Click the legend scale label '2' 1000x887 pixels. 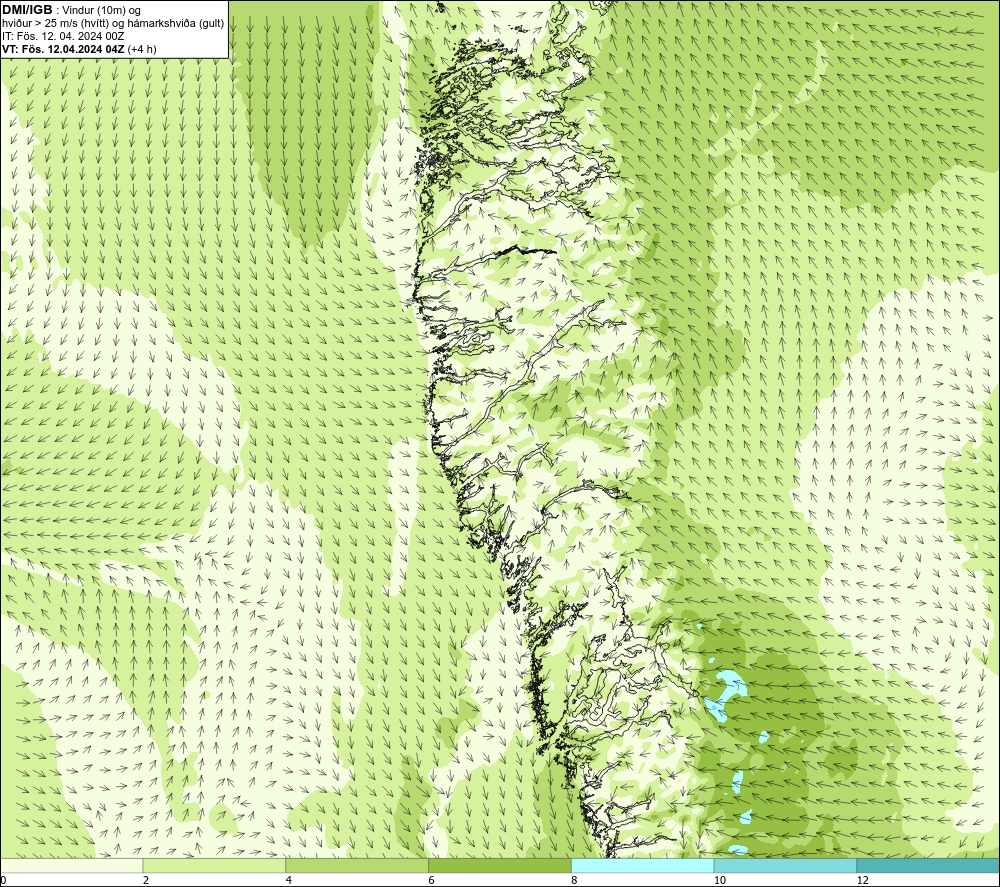[146, 880]
